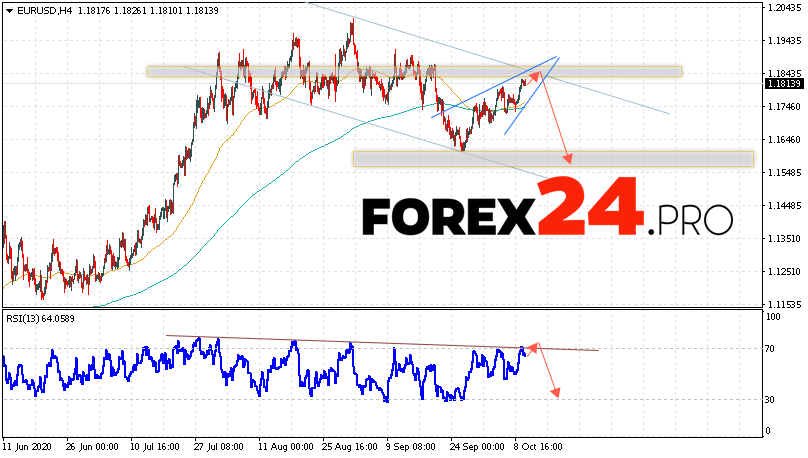808x458 pixels.
Task: Click the 1.15485 price axis label
Action: click(x=784, y=173)
